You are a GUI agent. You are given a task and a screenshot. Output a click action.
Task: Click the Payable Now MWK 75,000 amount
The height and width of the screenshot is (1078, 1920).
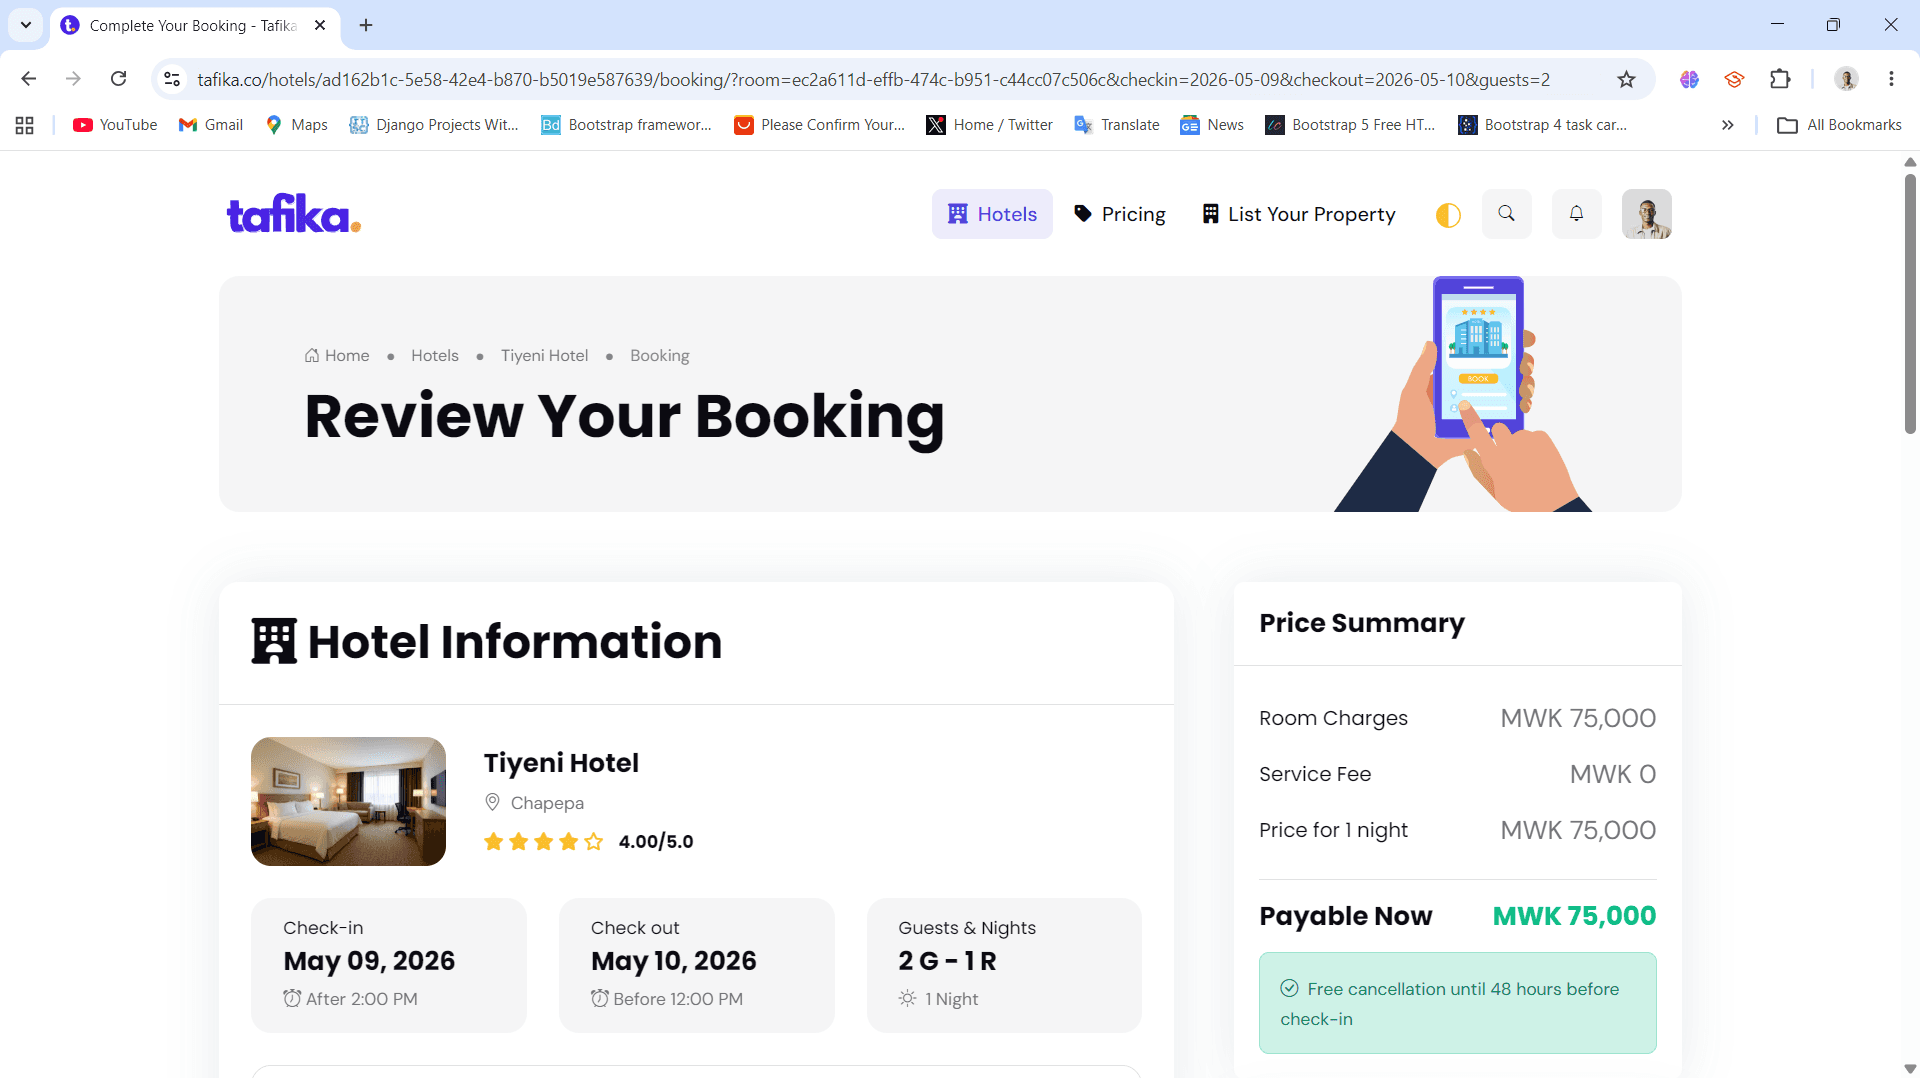point(1574,916)
